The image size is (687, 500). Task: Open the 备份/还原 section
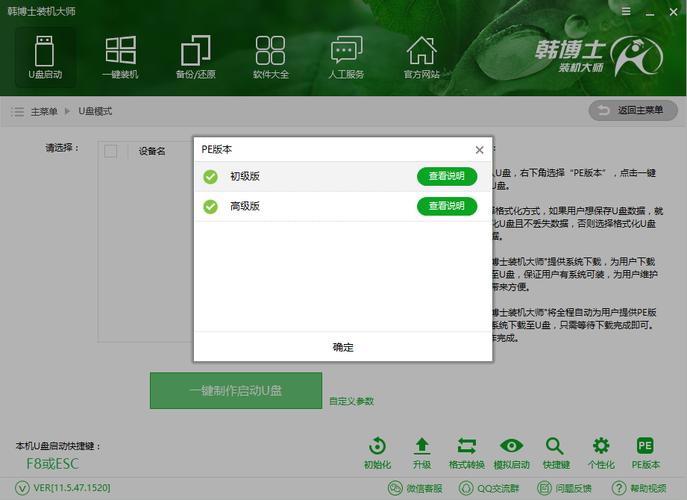[x=195, y=57]
